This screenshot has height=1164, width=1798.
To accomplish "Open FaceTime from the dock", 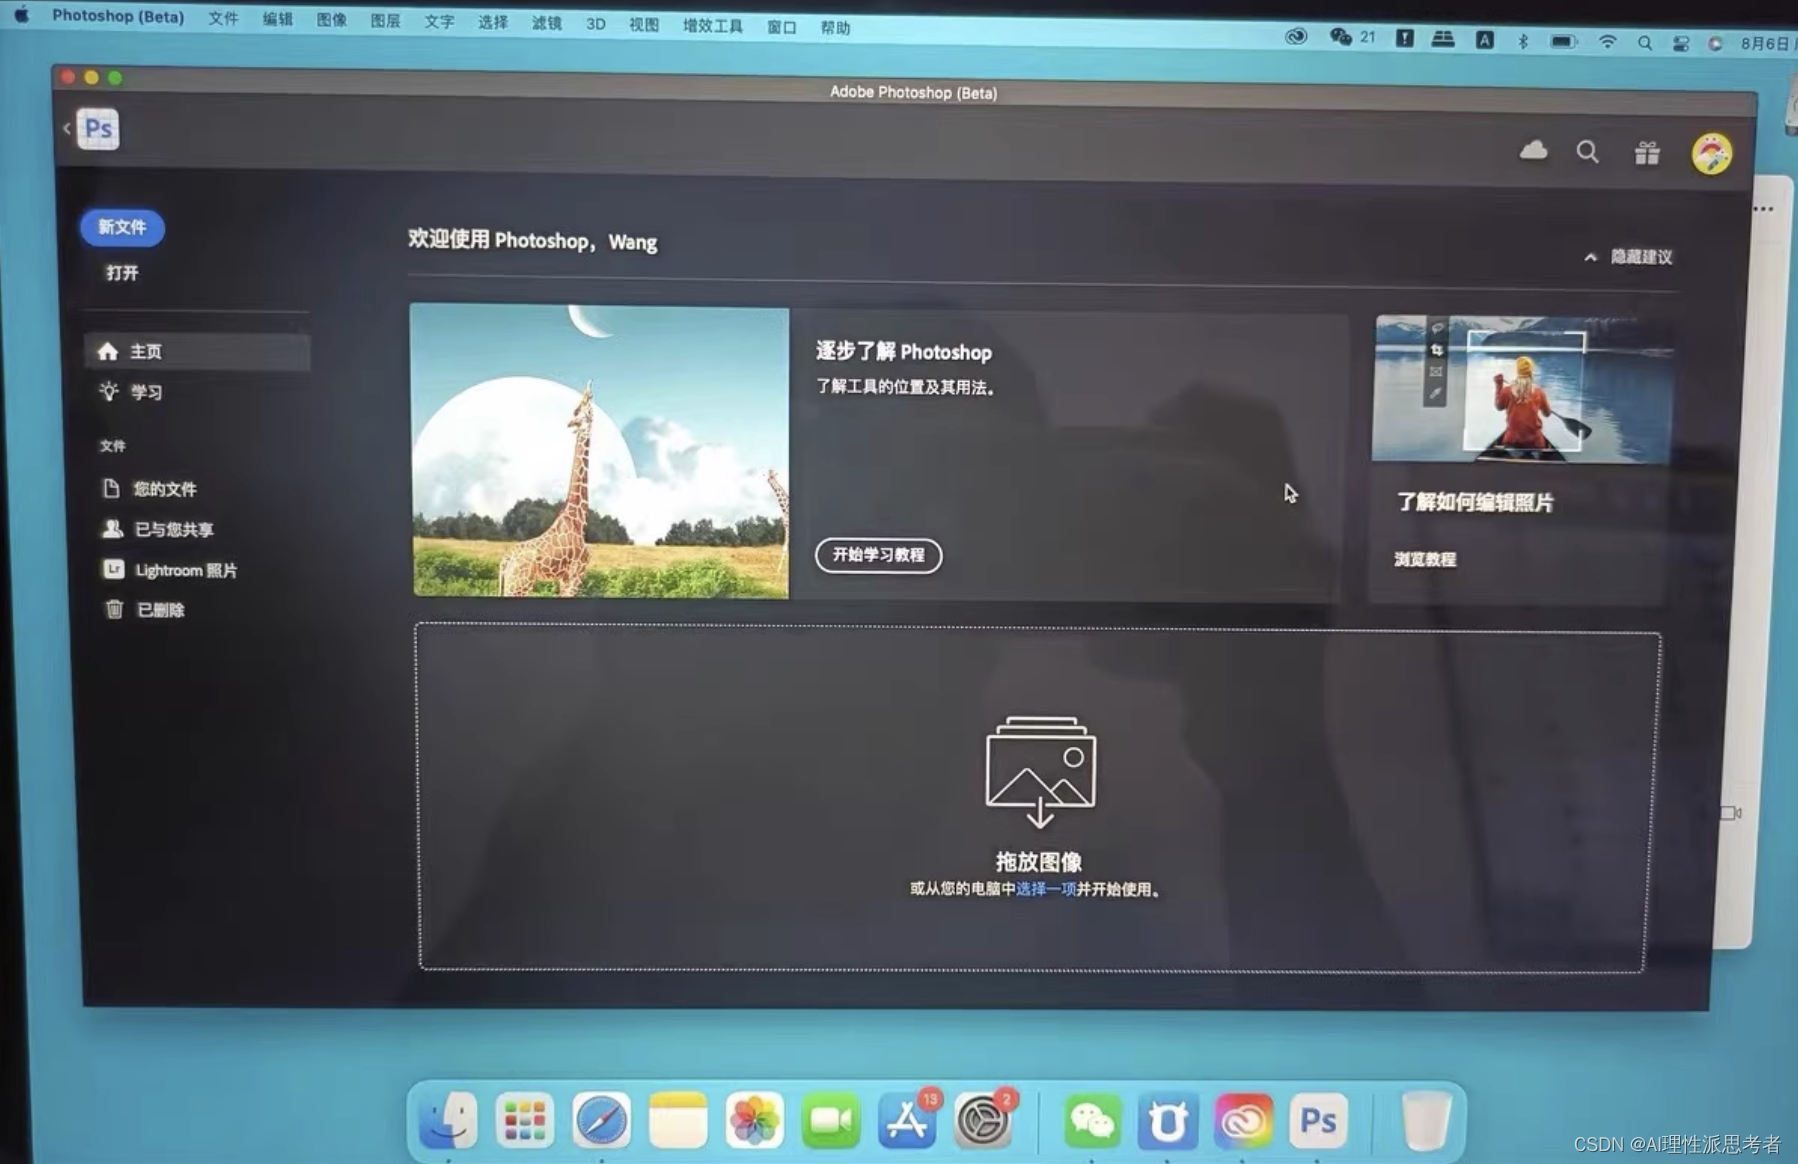I will click(830, 1121).
